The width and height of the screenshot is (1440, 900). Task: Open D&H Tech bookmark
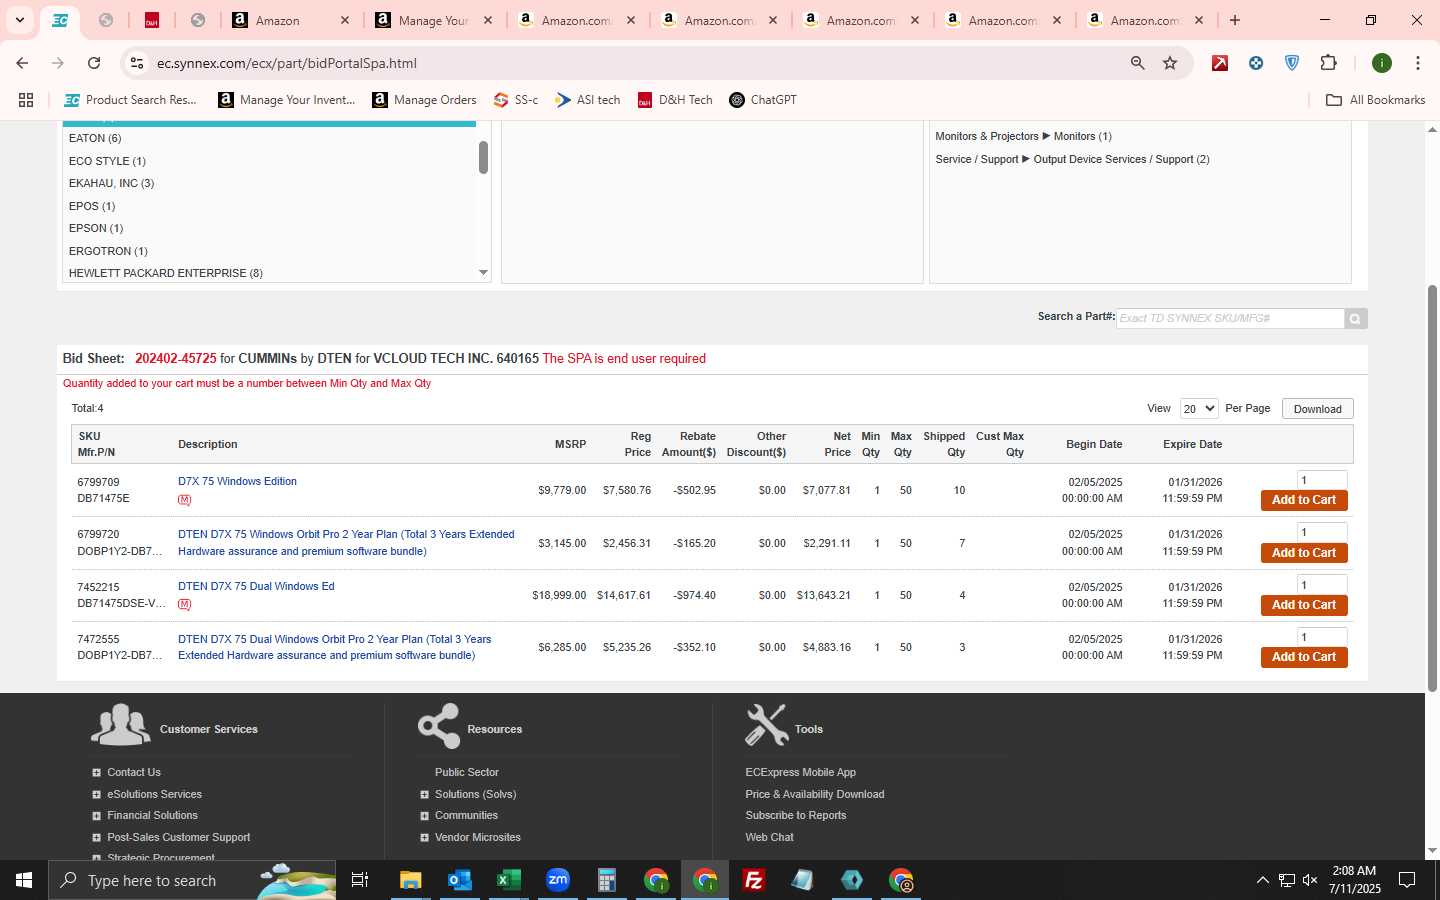pos(675,100)
